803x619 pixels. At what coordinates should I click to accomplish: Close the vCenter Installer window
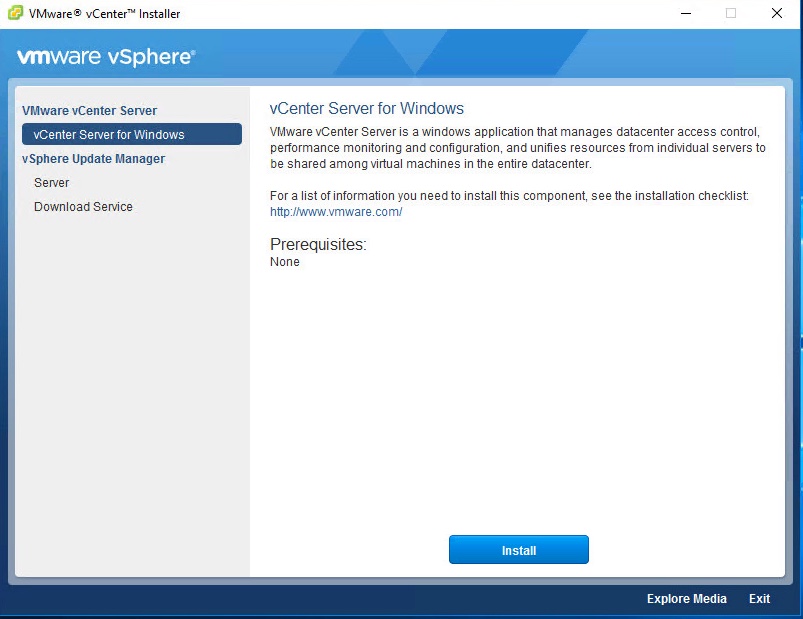click(x=776, y=14)
